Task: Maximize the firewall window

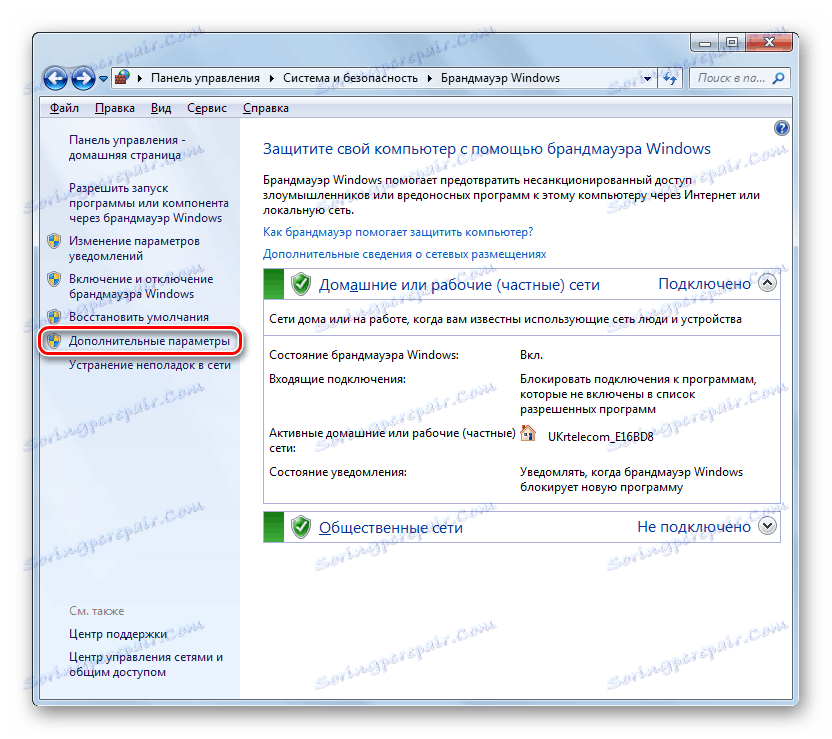Action: (x=732, y=43)
